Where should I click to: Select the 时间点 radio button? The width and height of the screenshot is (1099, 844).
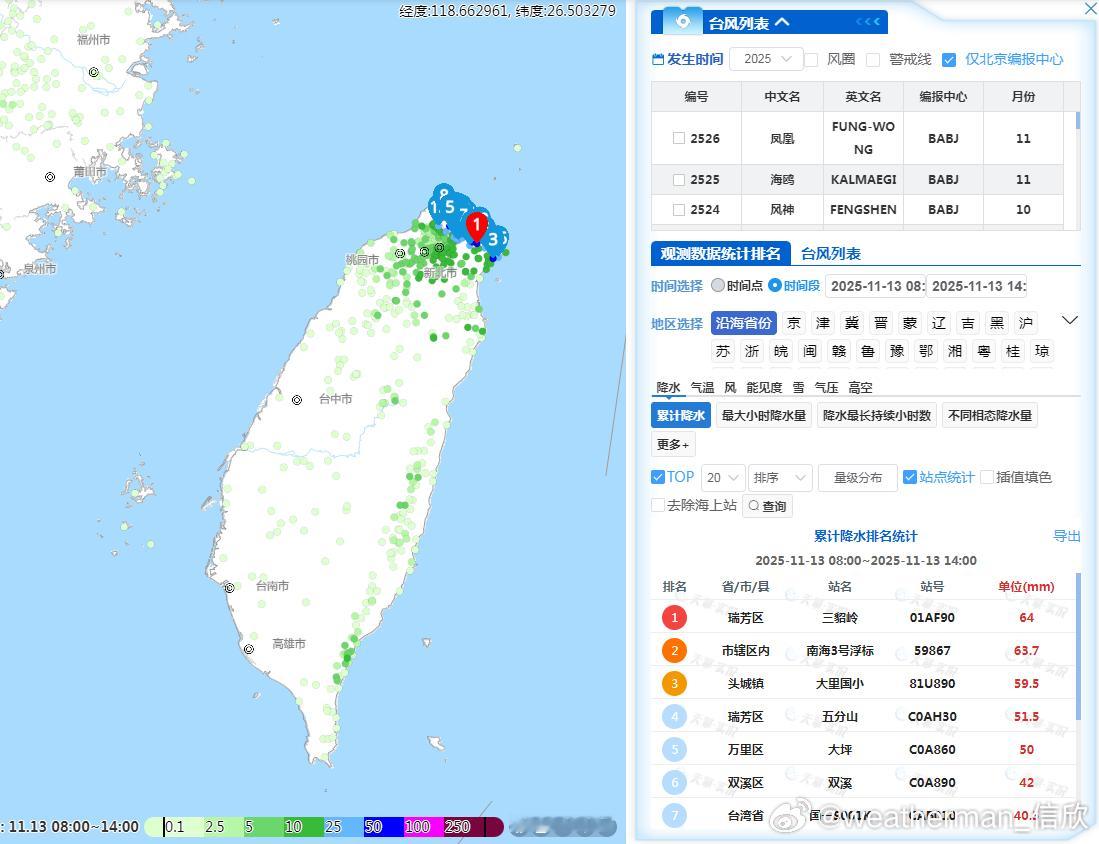718,285
